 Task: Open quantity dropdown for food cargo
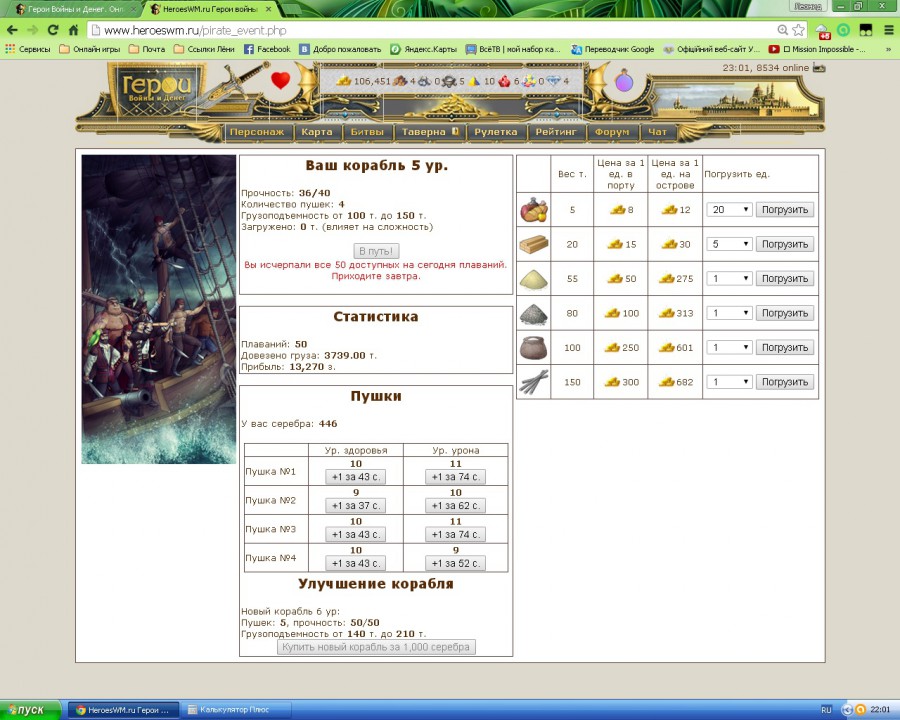pos(728,210)
